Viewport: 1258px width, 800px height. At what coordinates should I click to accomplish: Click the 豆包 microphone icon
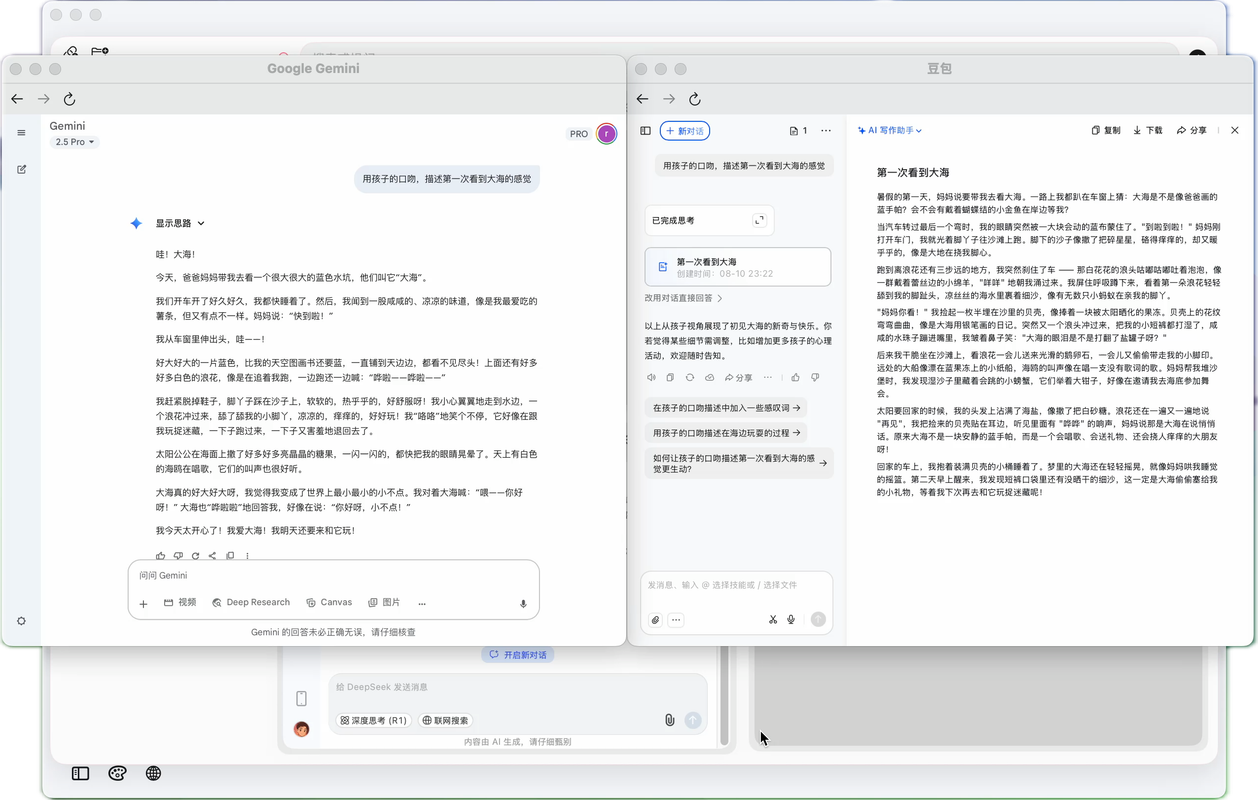click(x=791, y=620)
